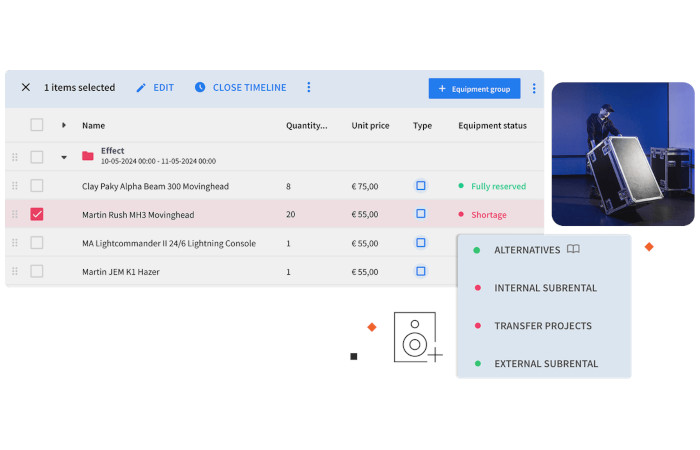Select TRANSFER PROJECTS option
Image resolution: width=700 pixels, height=450 pixels.
point(543,326)
